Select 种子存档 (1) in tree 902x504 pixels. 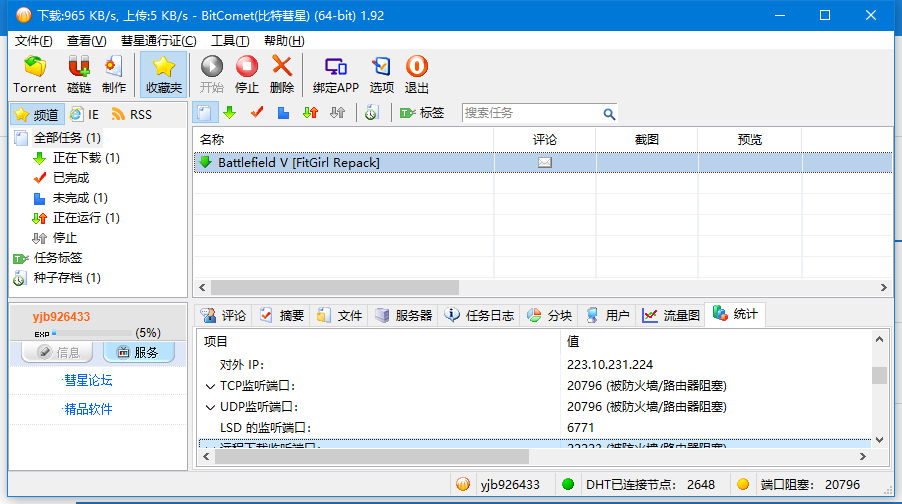tap(67, 278)
